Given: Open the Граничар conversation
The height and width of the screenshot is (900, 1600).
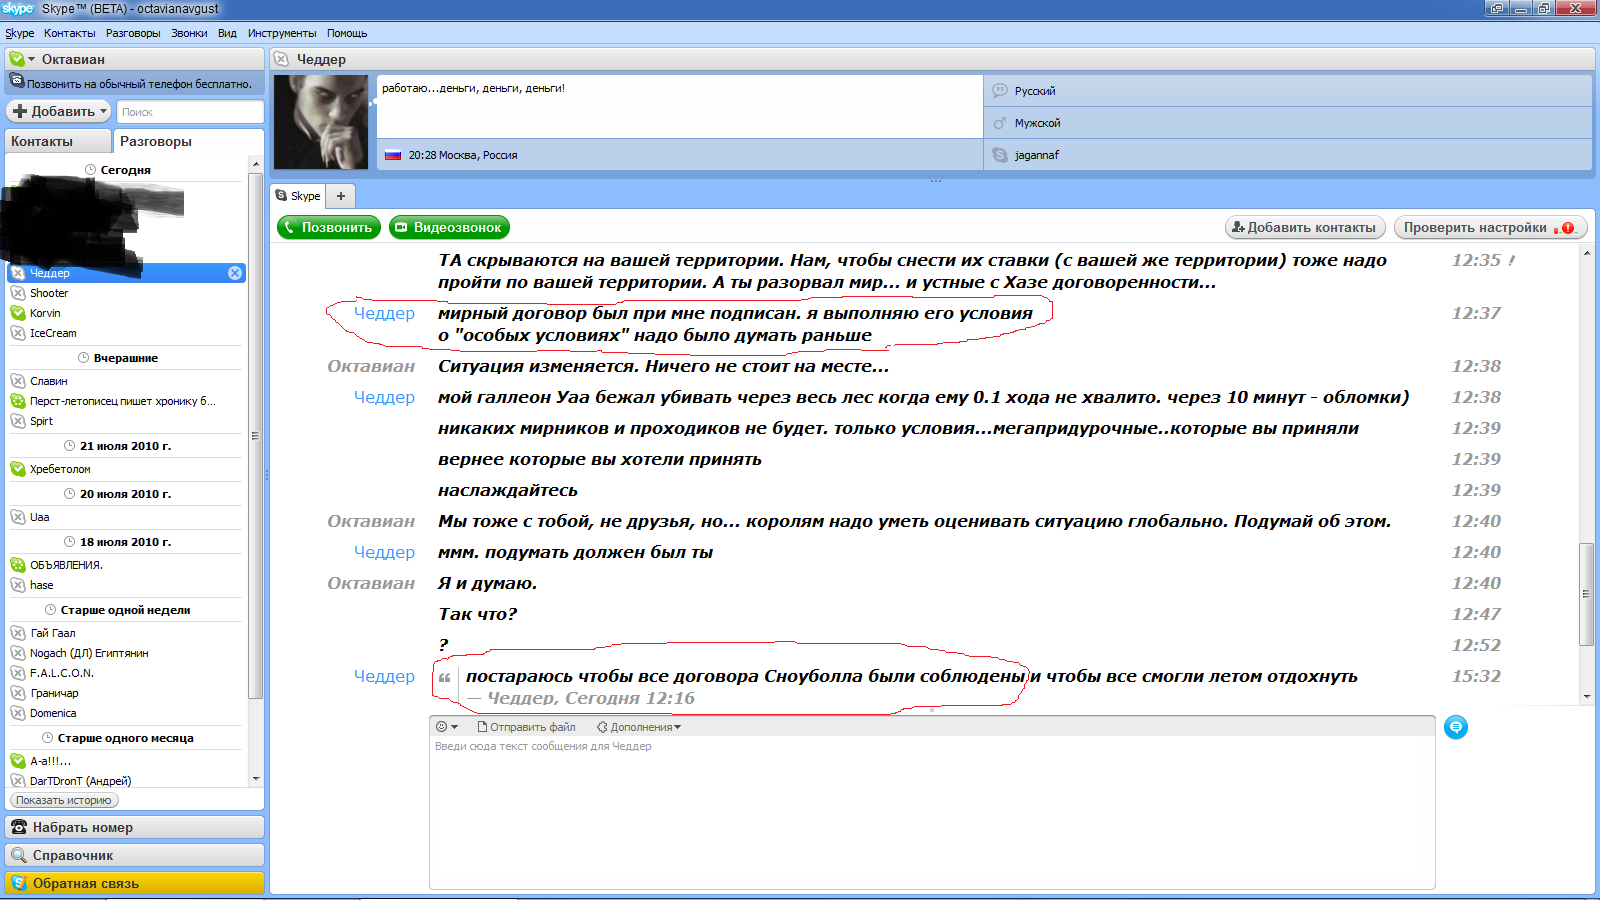Looking at the screenshot, I should point(126,693).
